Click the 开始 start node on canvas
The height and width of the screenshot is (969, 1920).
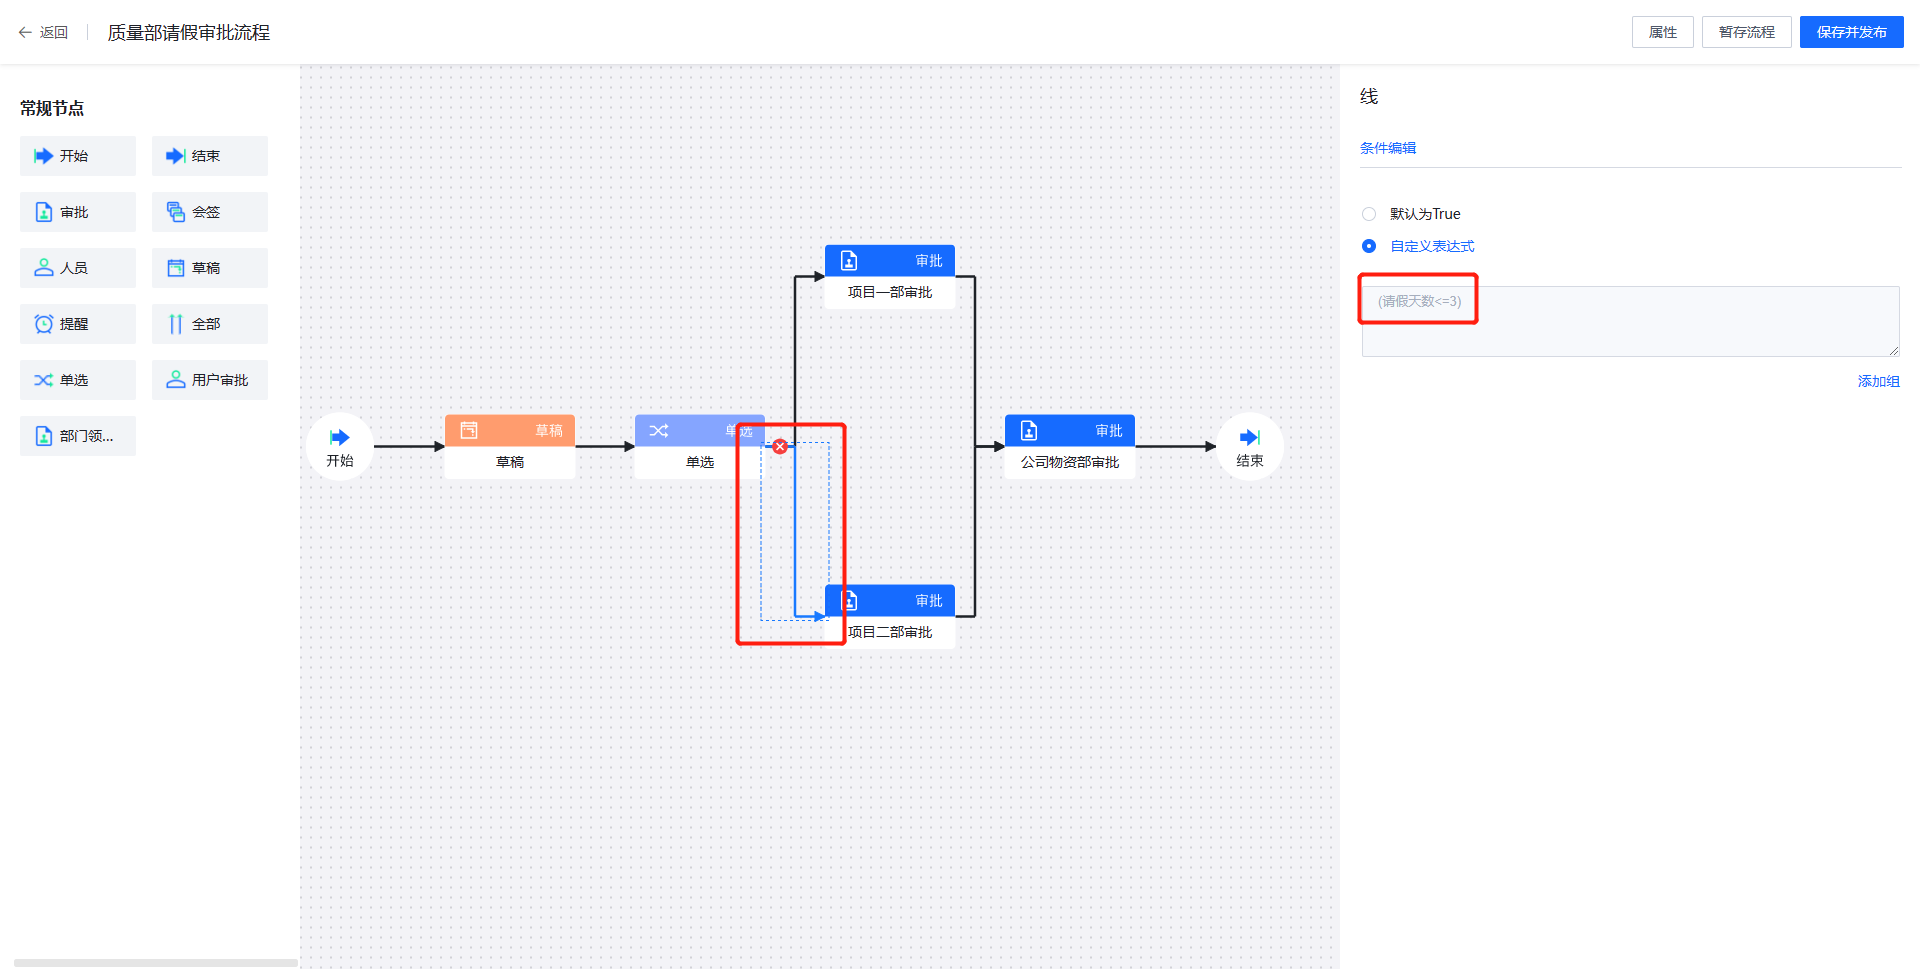point(340,447)
